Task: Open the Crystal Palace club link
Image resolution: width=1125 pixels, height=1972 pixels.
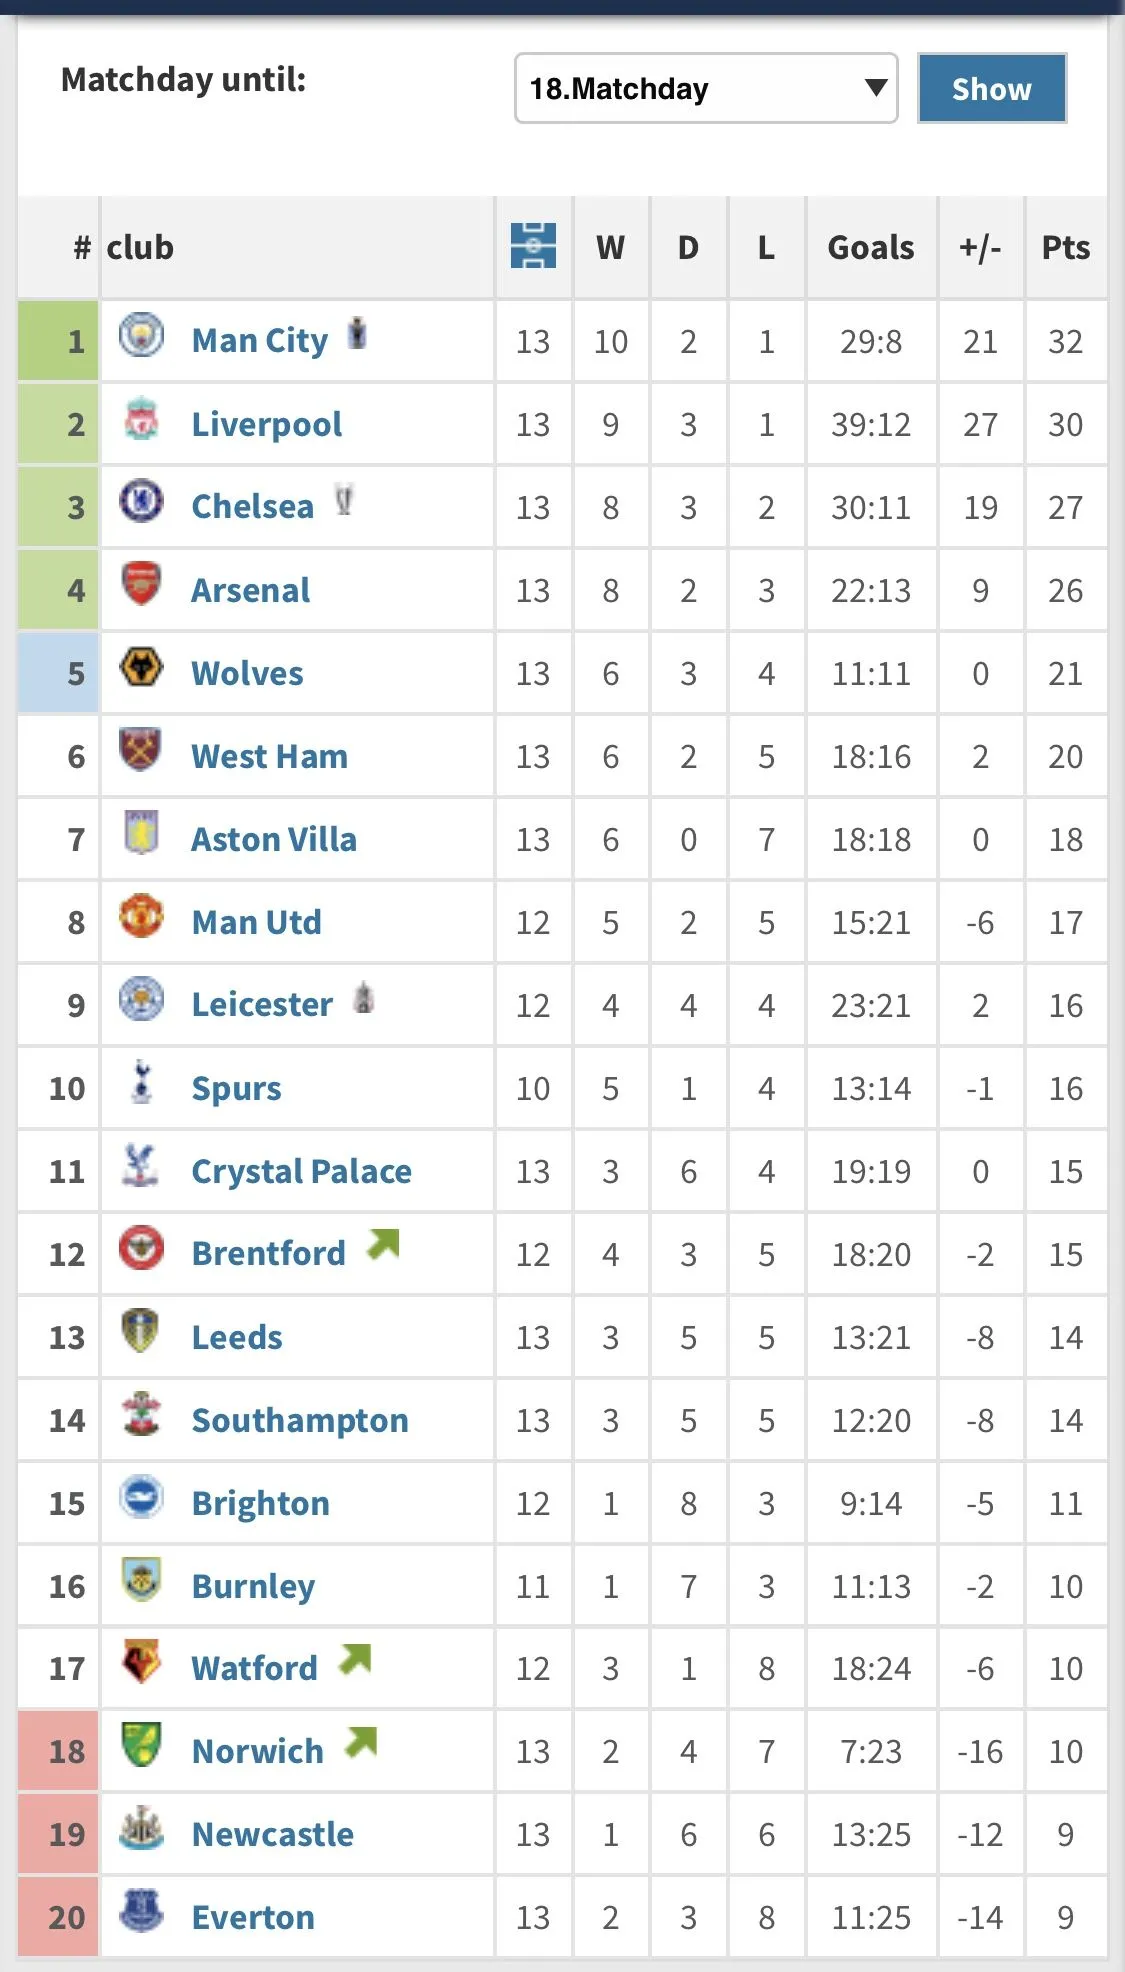Action: pos(301,1172)
